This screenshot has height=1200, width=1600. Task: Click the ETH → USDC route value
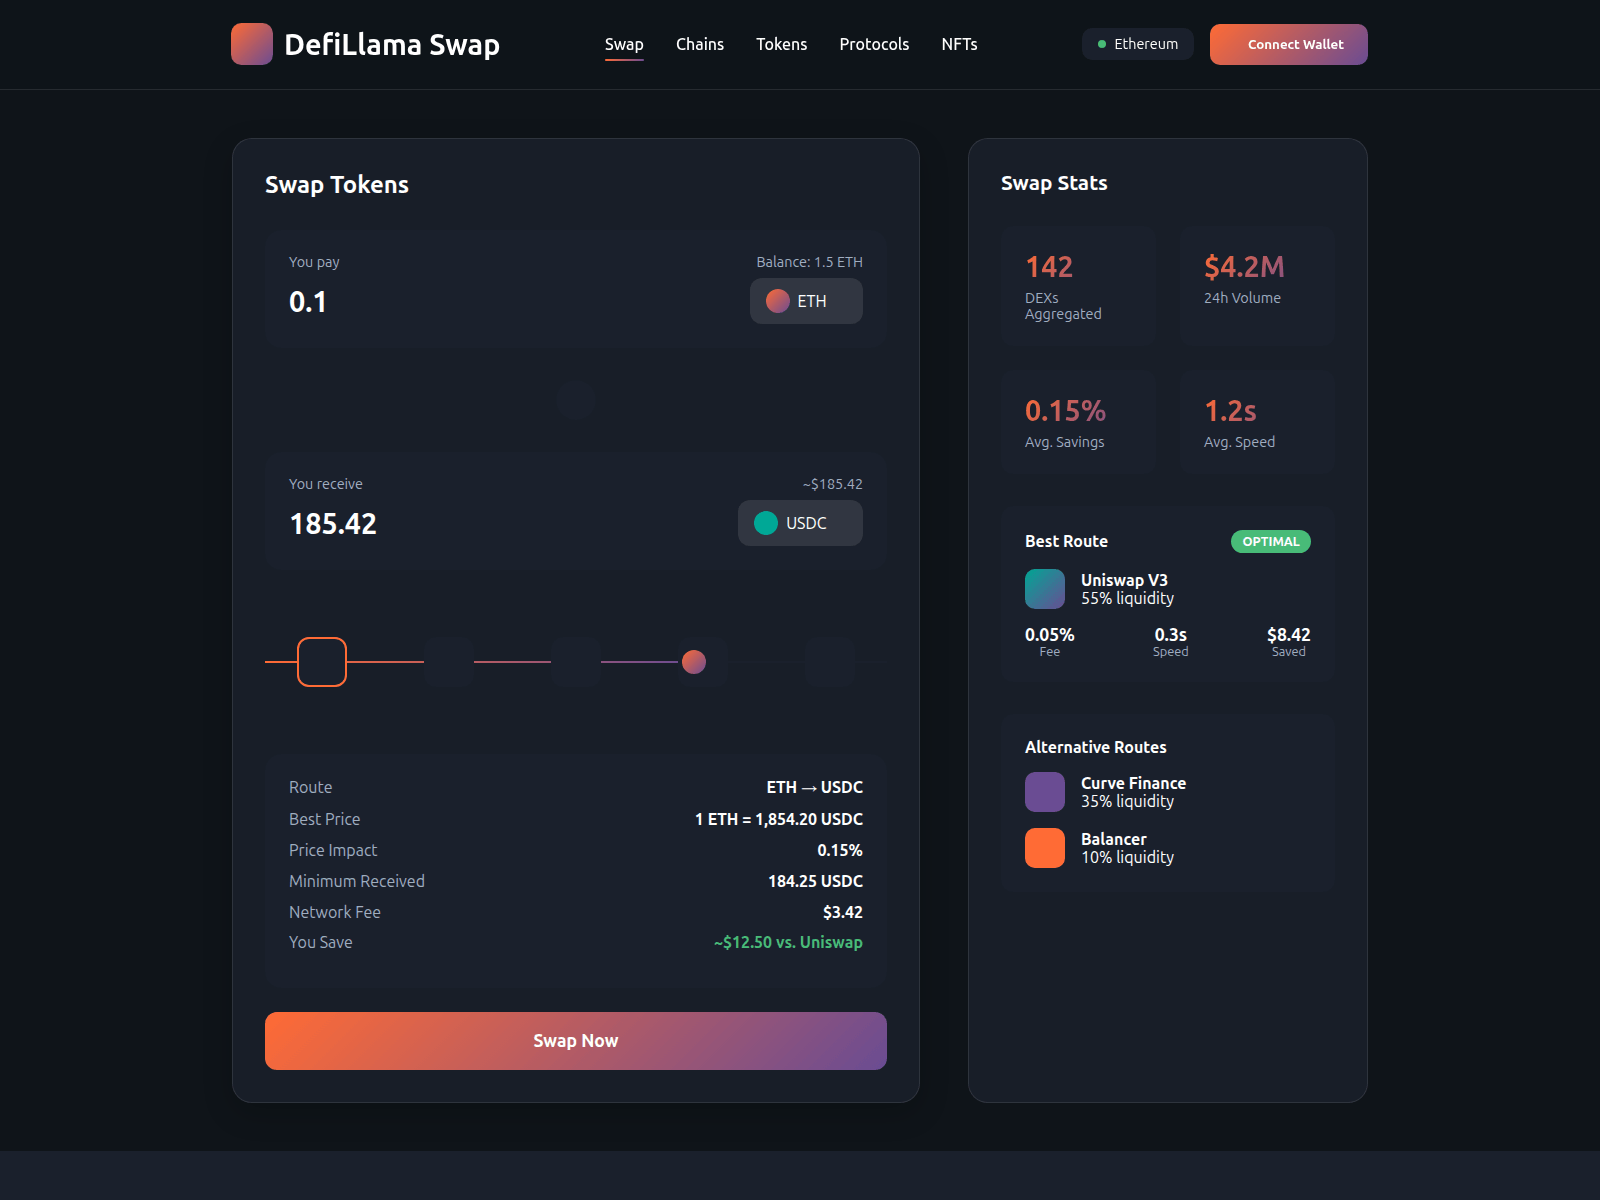pos(815,787)
